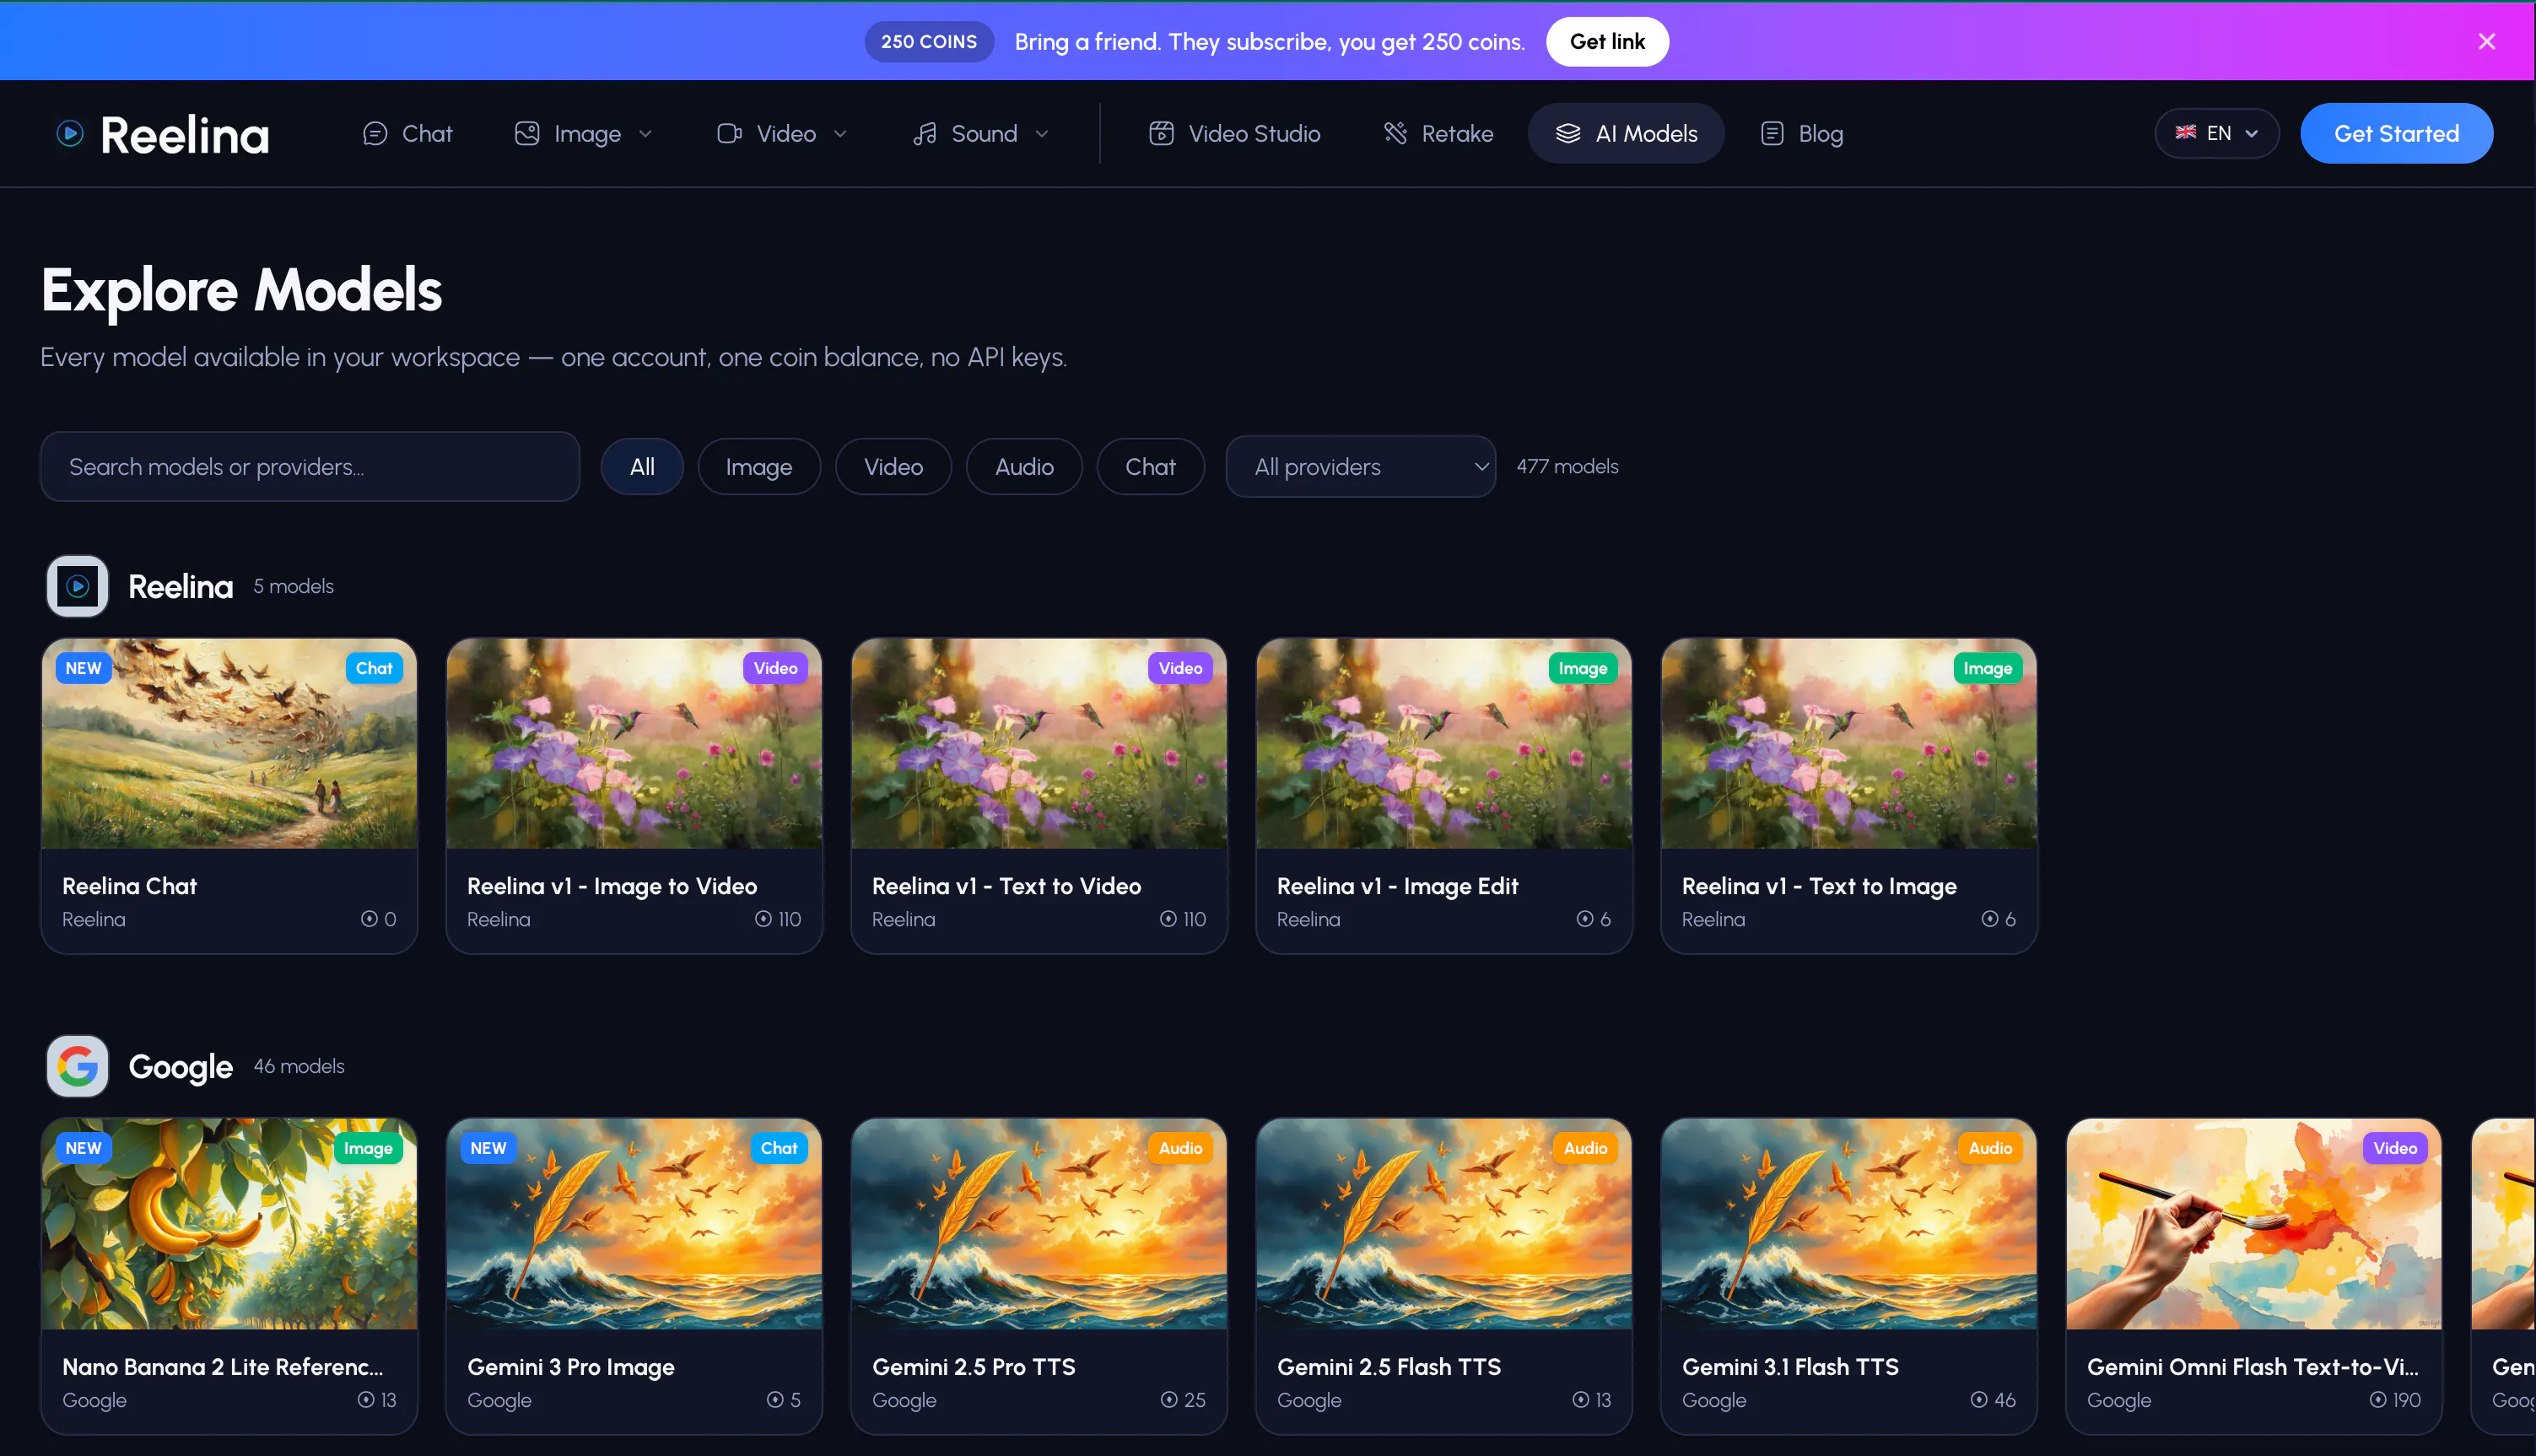Click the AI Models layers icon

point(1568,133)
